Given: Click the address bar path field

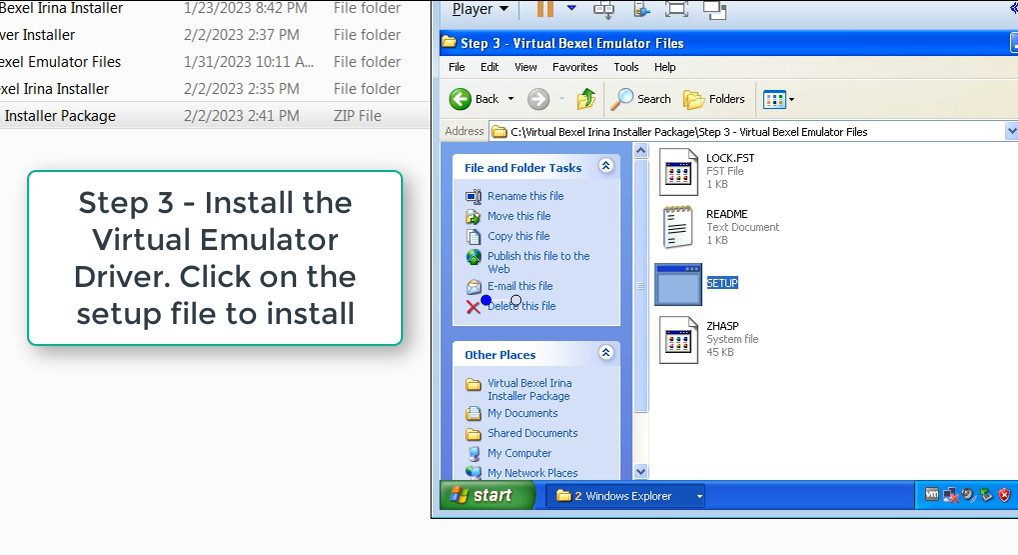Looking at the screenshot, I should [747, 132].
